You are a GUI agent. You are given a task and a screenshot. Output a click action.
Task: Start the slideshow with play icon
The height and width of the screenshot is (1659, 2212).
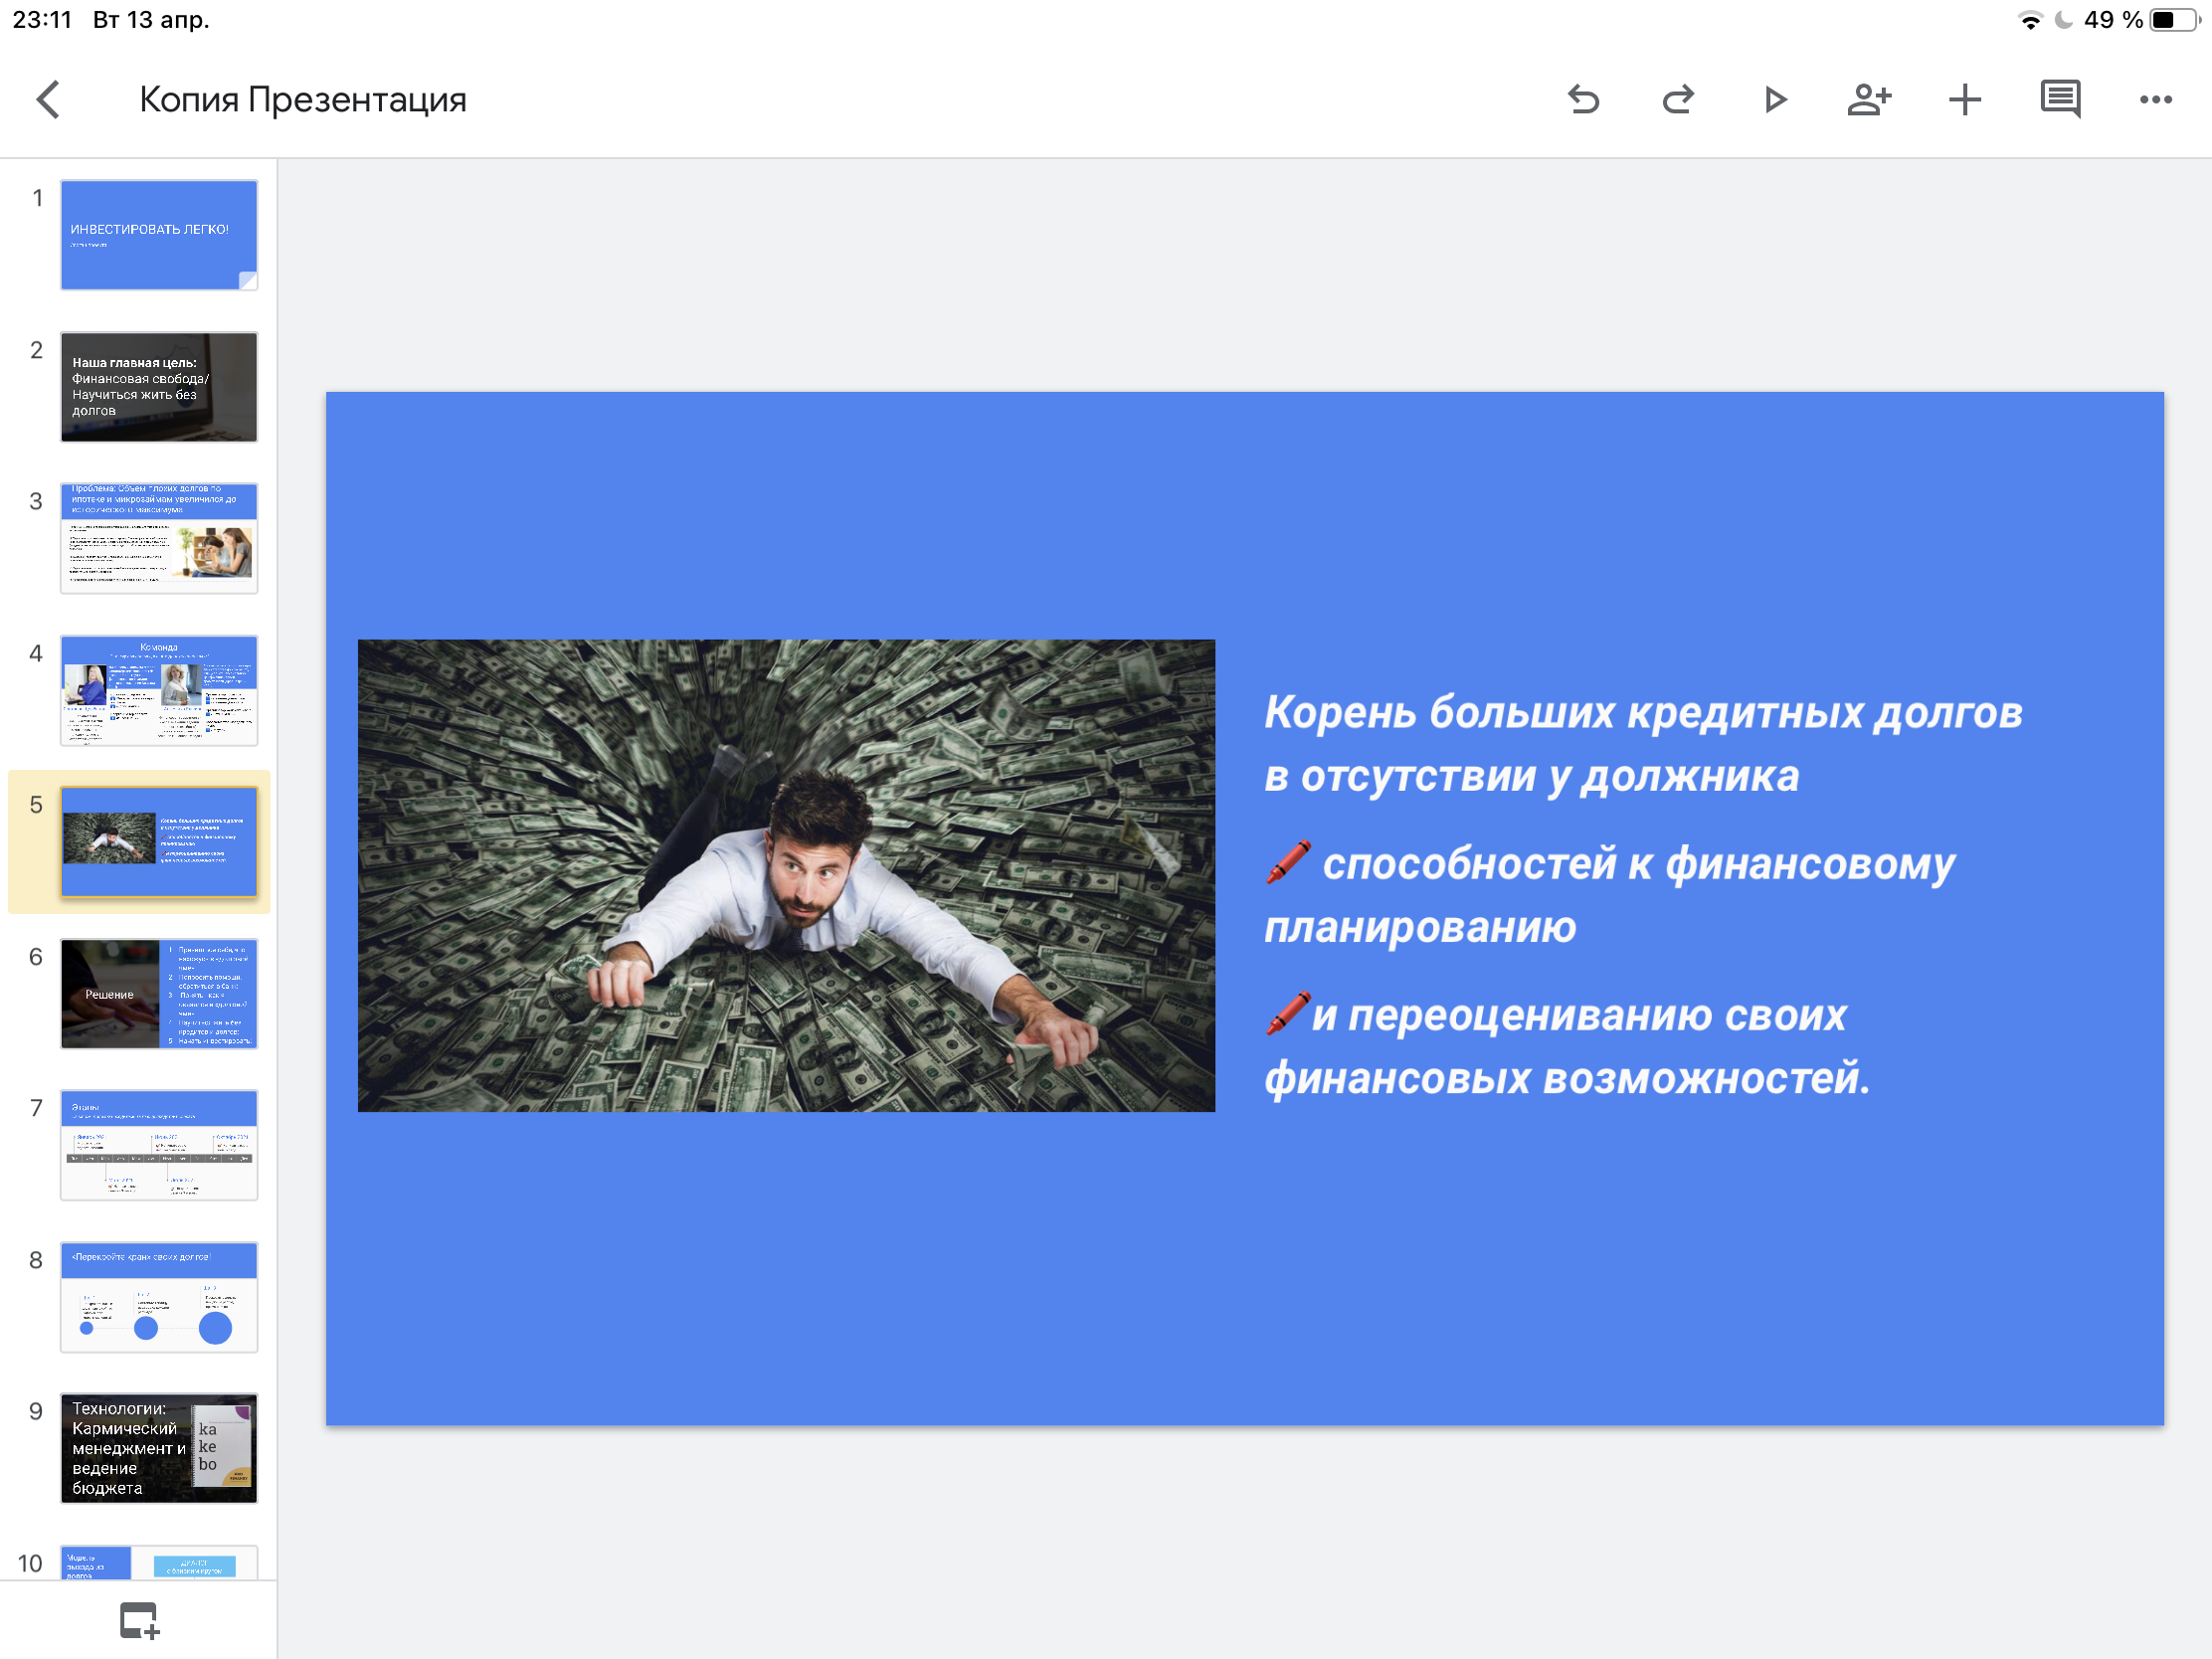[1775, 99]
